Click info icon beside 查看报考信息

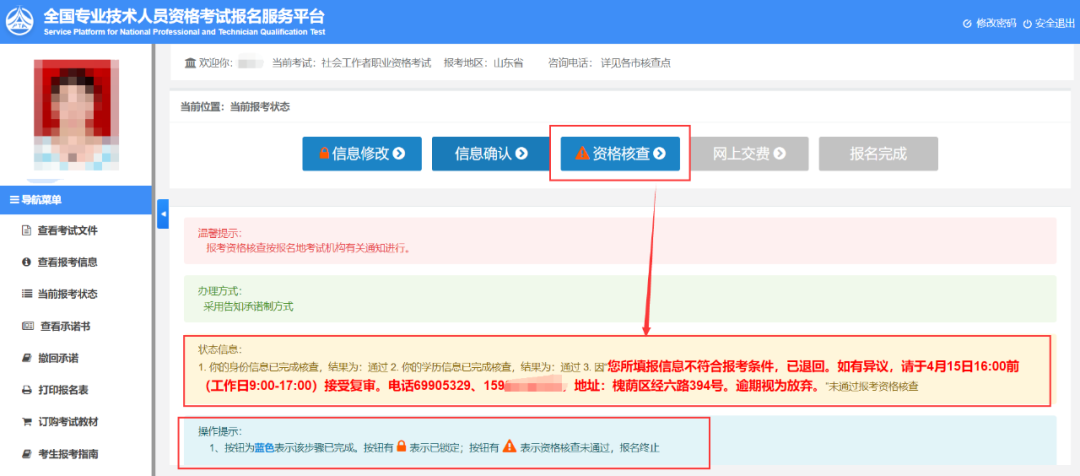coord(27,262)
